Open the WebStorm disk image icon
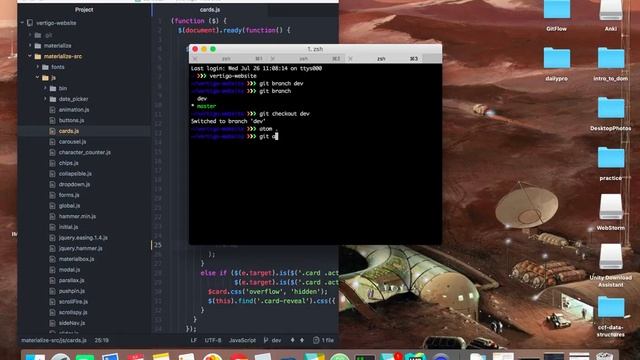Viewport: 640px width, 360px height. [x=611, y=207]
